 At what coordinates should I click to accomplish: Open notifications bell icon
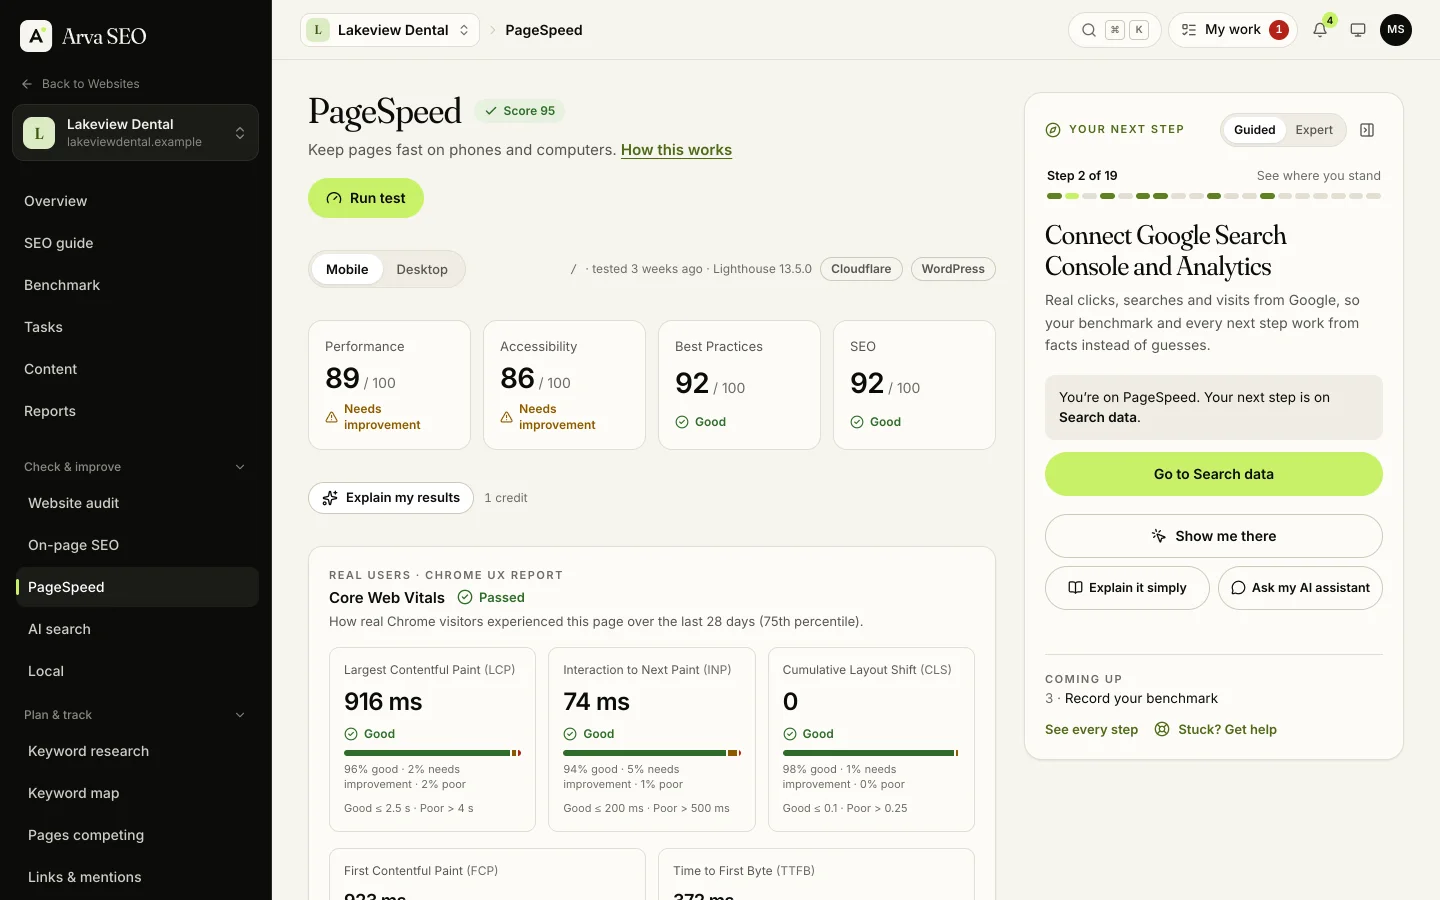point(1320,30)
